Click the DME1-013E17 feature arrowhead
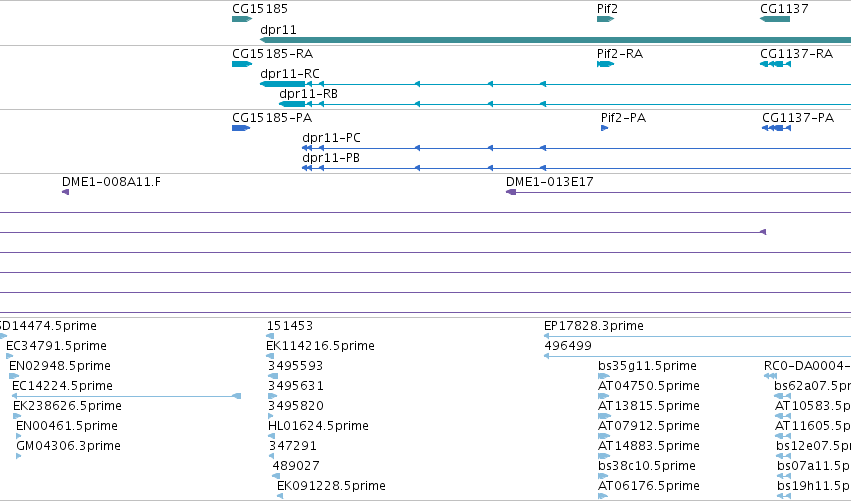851x501 pixels. 511,192
